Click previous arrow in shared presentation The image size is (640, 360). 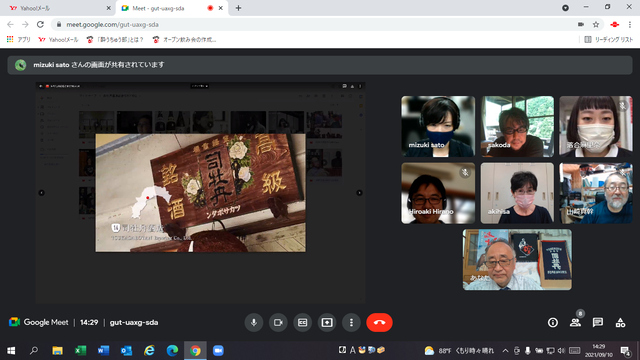tap(42, 193)
